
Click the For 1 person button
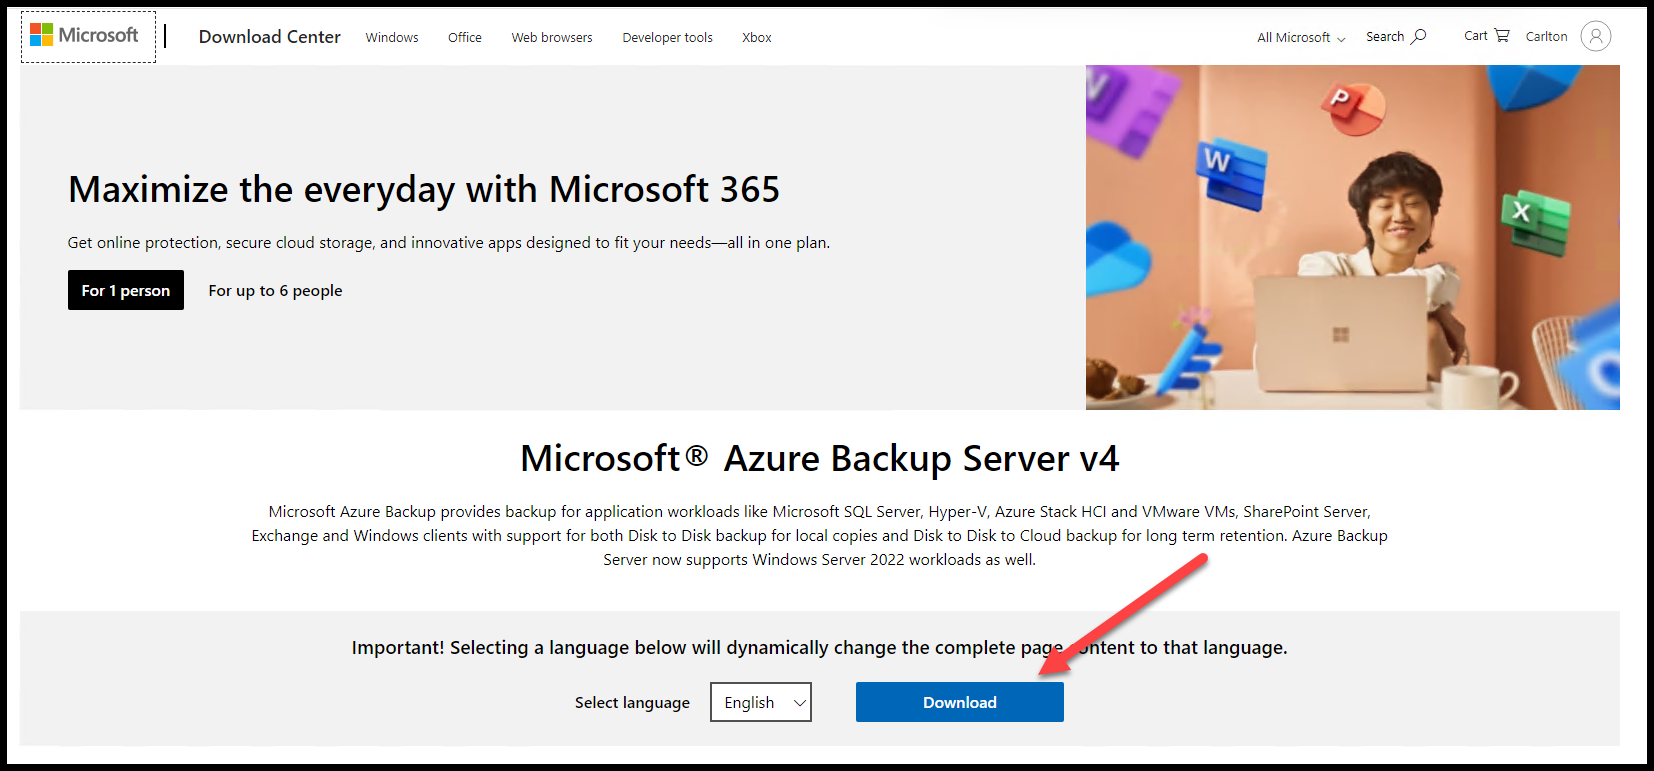126,290
